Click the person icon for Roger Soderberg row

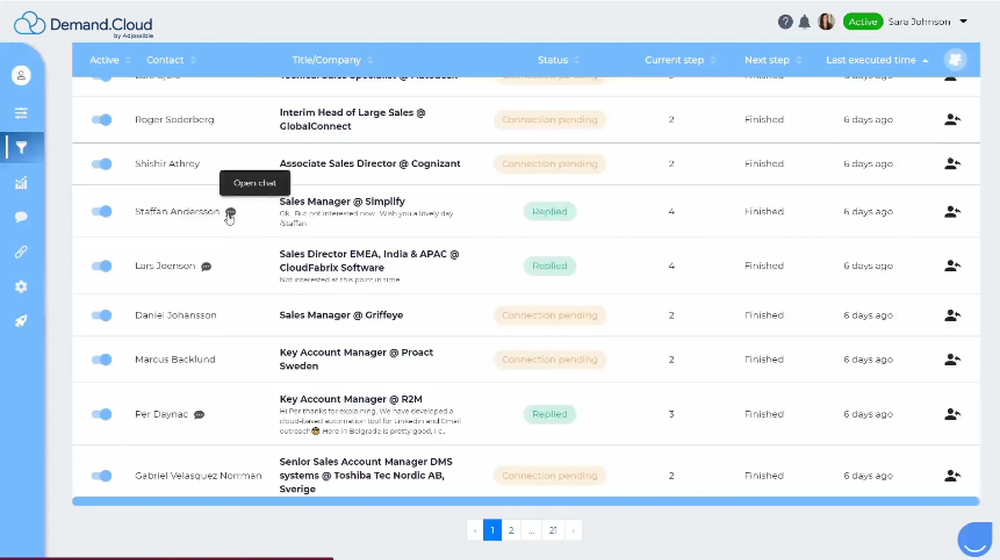click(x=952, y=119)
